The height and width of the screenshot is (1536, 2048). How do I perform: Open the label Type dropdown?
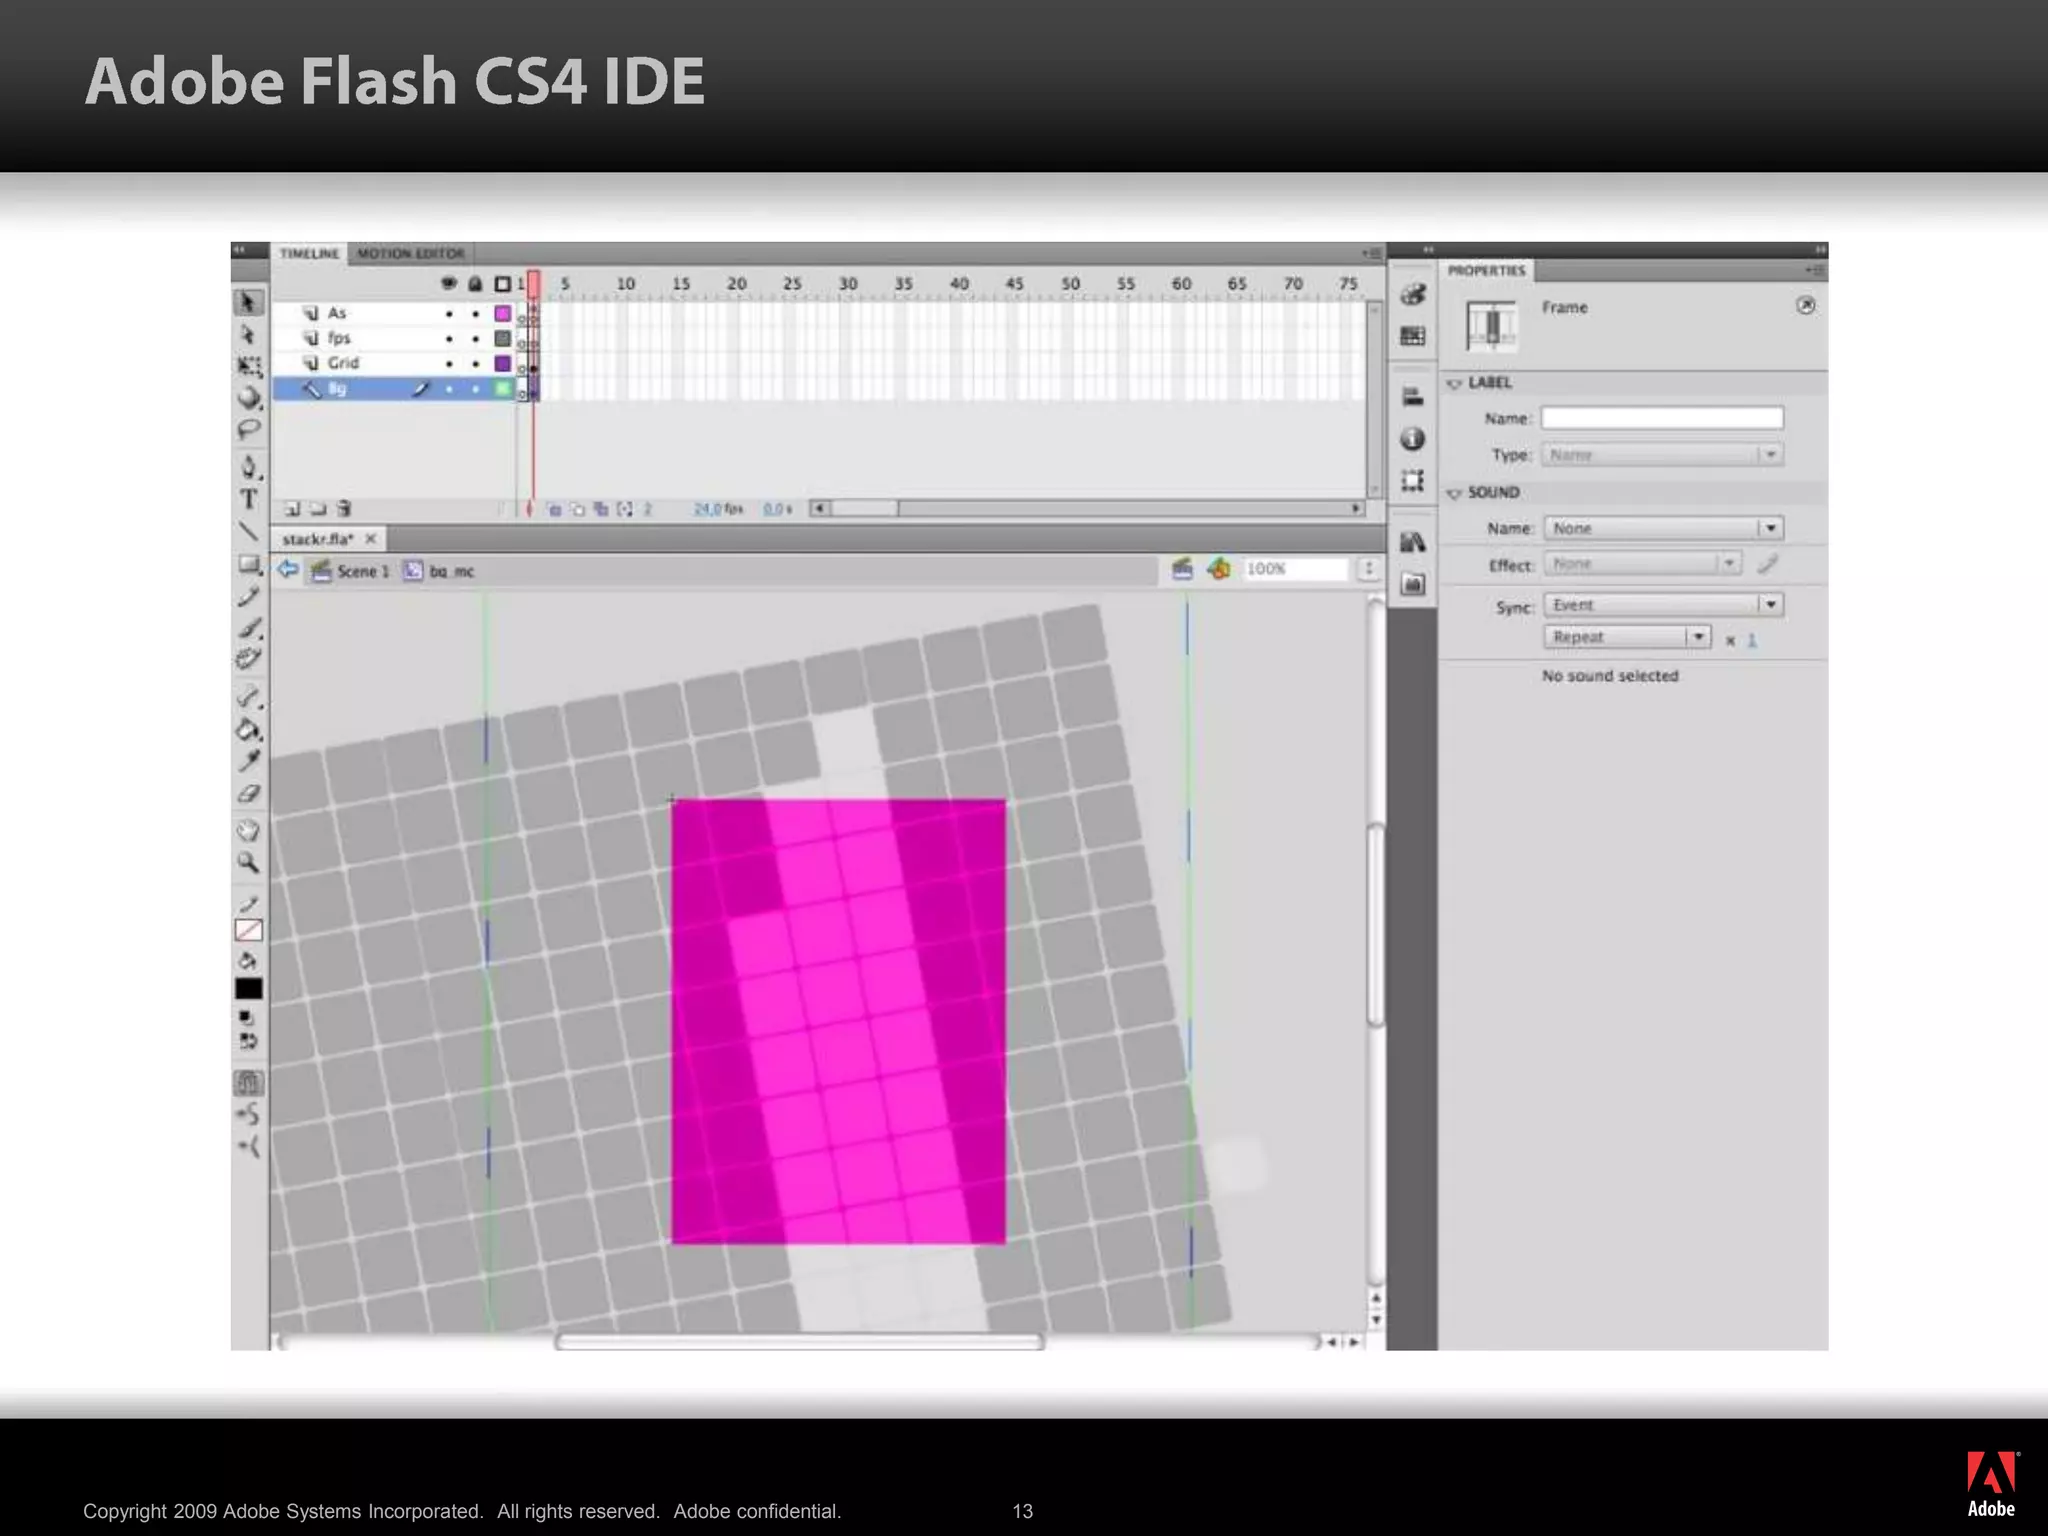coord(1662,455)
